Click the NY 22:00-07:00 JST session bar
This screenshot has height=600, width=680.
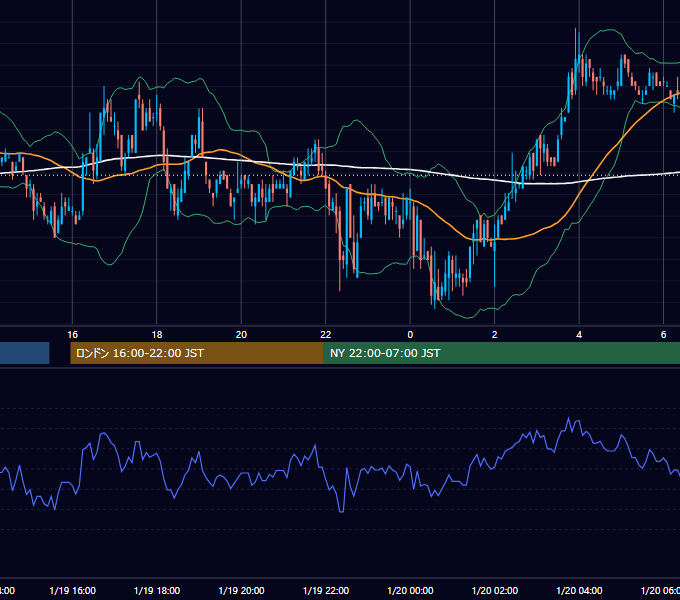pyautogui.click(x=502, y=353)
